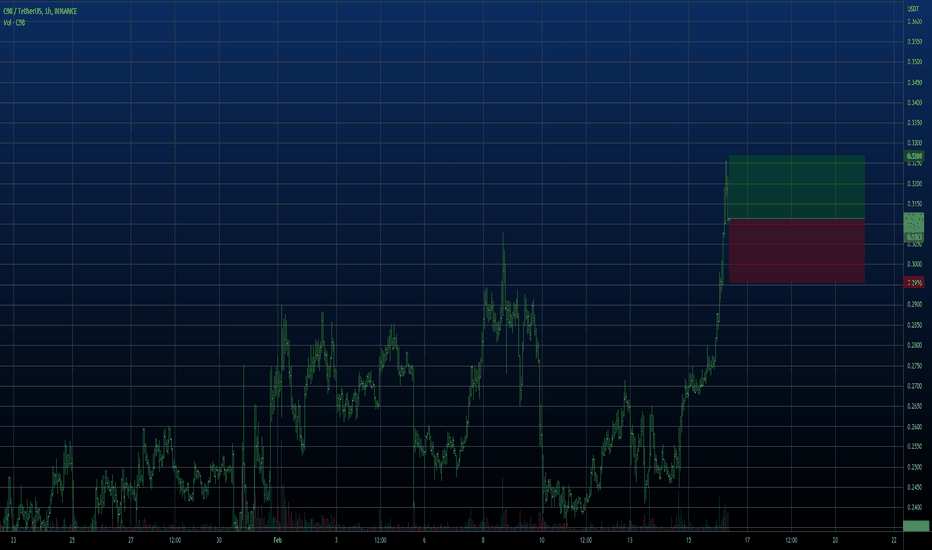
Task: Select the Vol · C98 indicator label
Action: click(x=14, y=23)
